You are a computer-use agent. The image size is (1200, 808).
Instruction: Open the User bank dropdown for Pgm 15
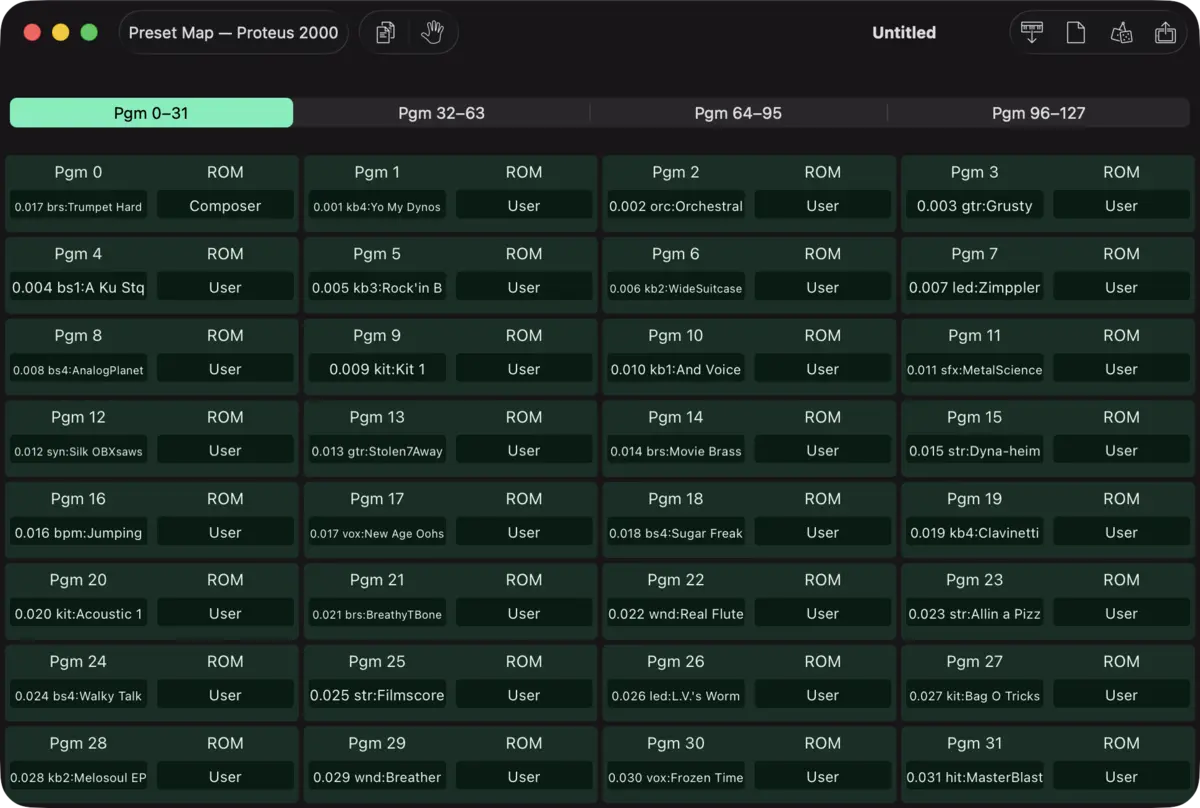tap(1121, 451)
